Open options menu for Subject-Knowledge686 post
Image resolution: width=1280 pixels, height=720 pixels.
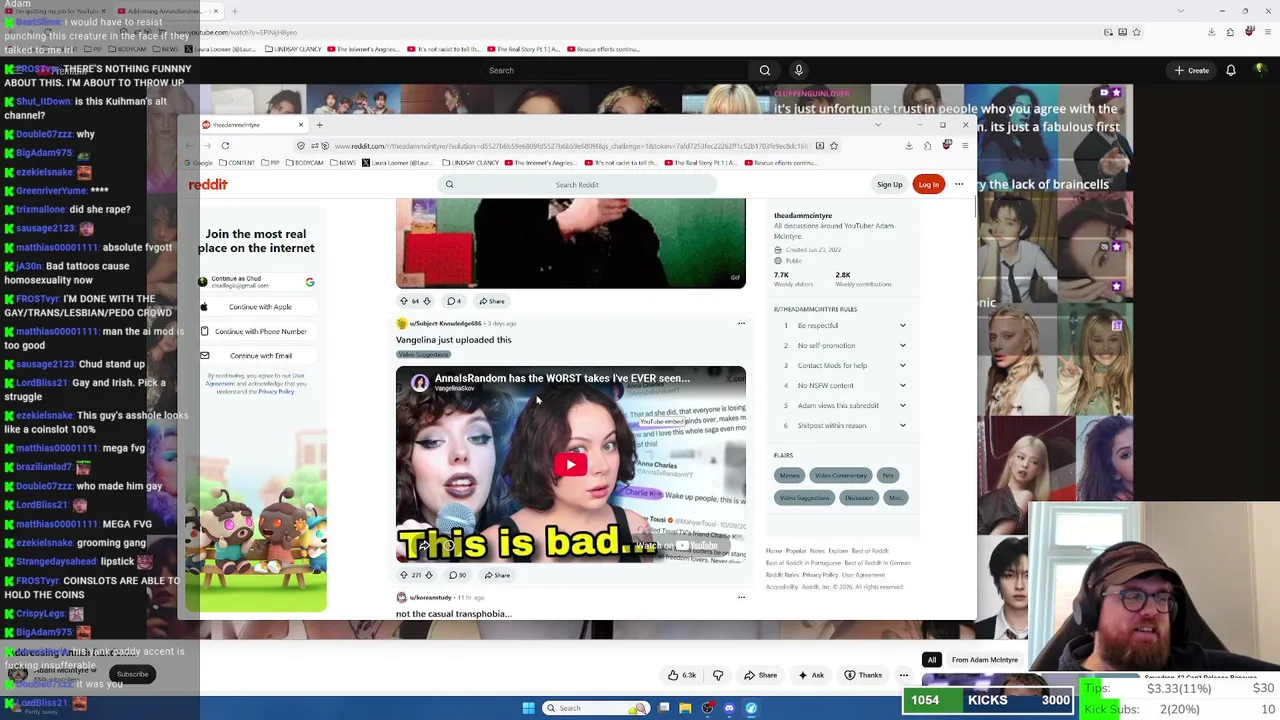741,323
